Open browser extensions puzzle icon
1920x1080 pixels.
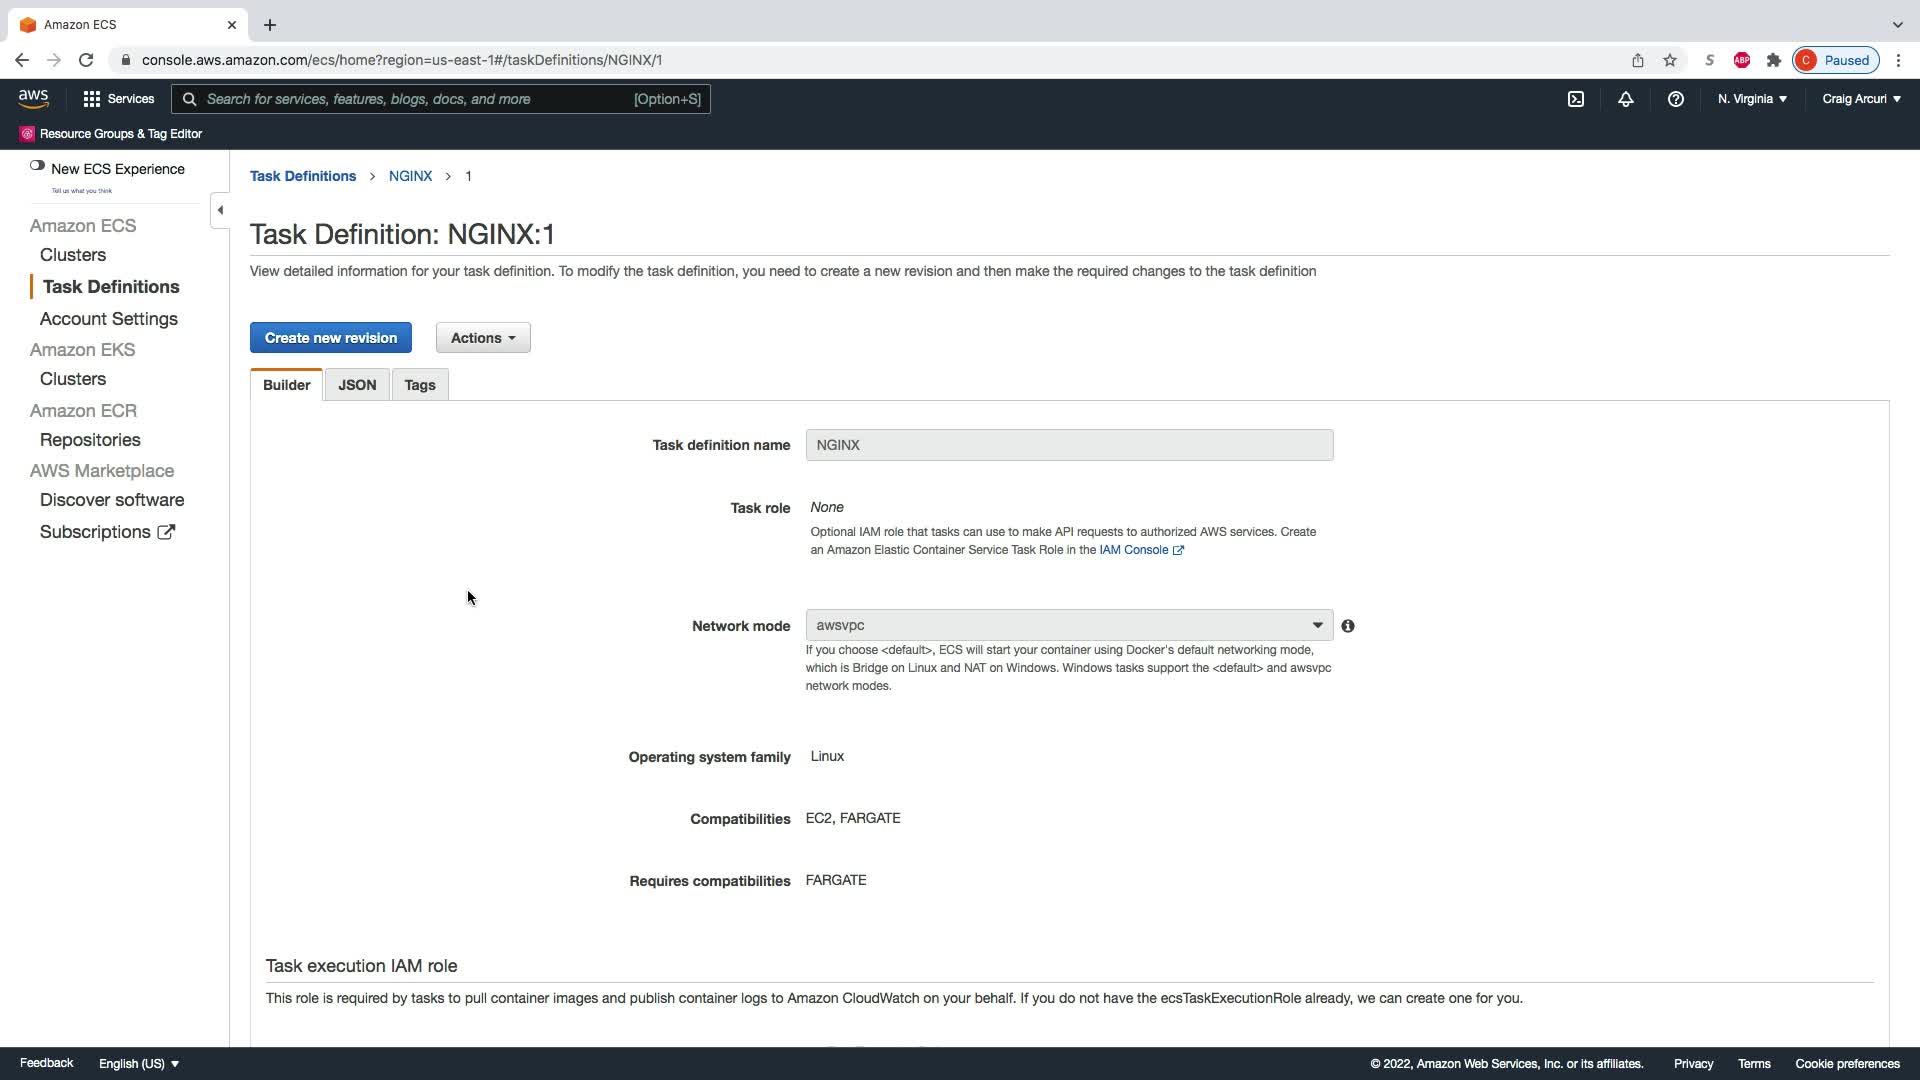pyautogui.click(x=1773, y=60)
